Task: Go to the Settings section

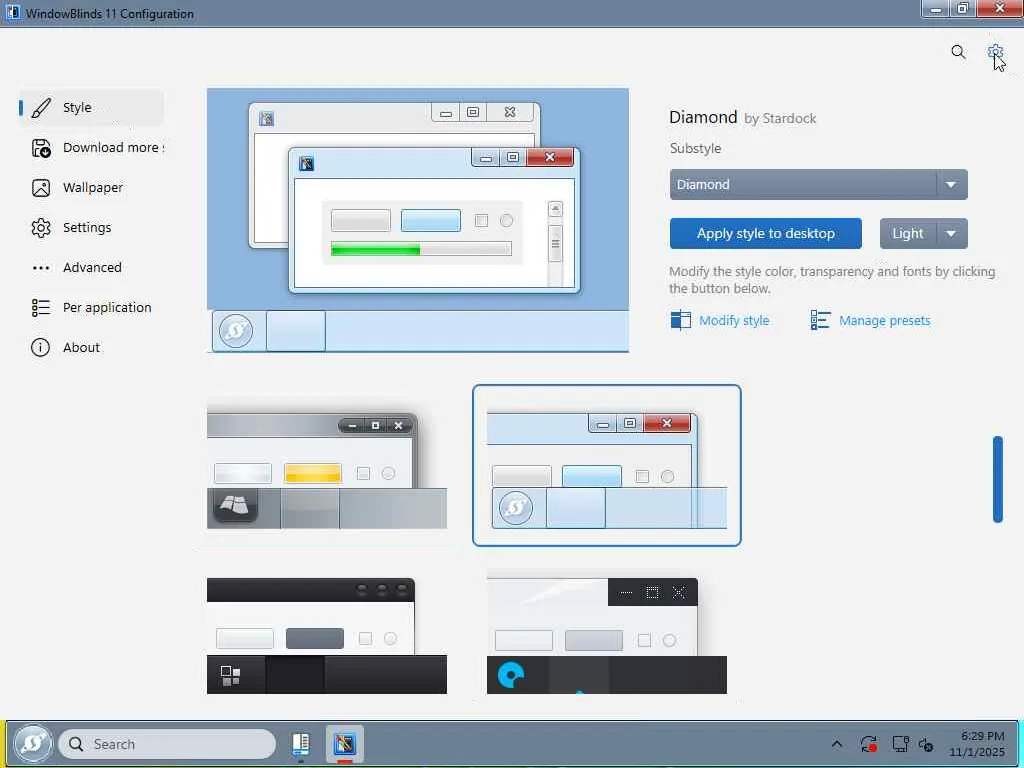Action: tap(91, 228)
